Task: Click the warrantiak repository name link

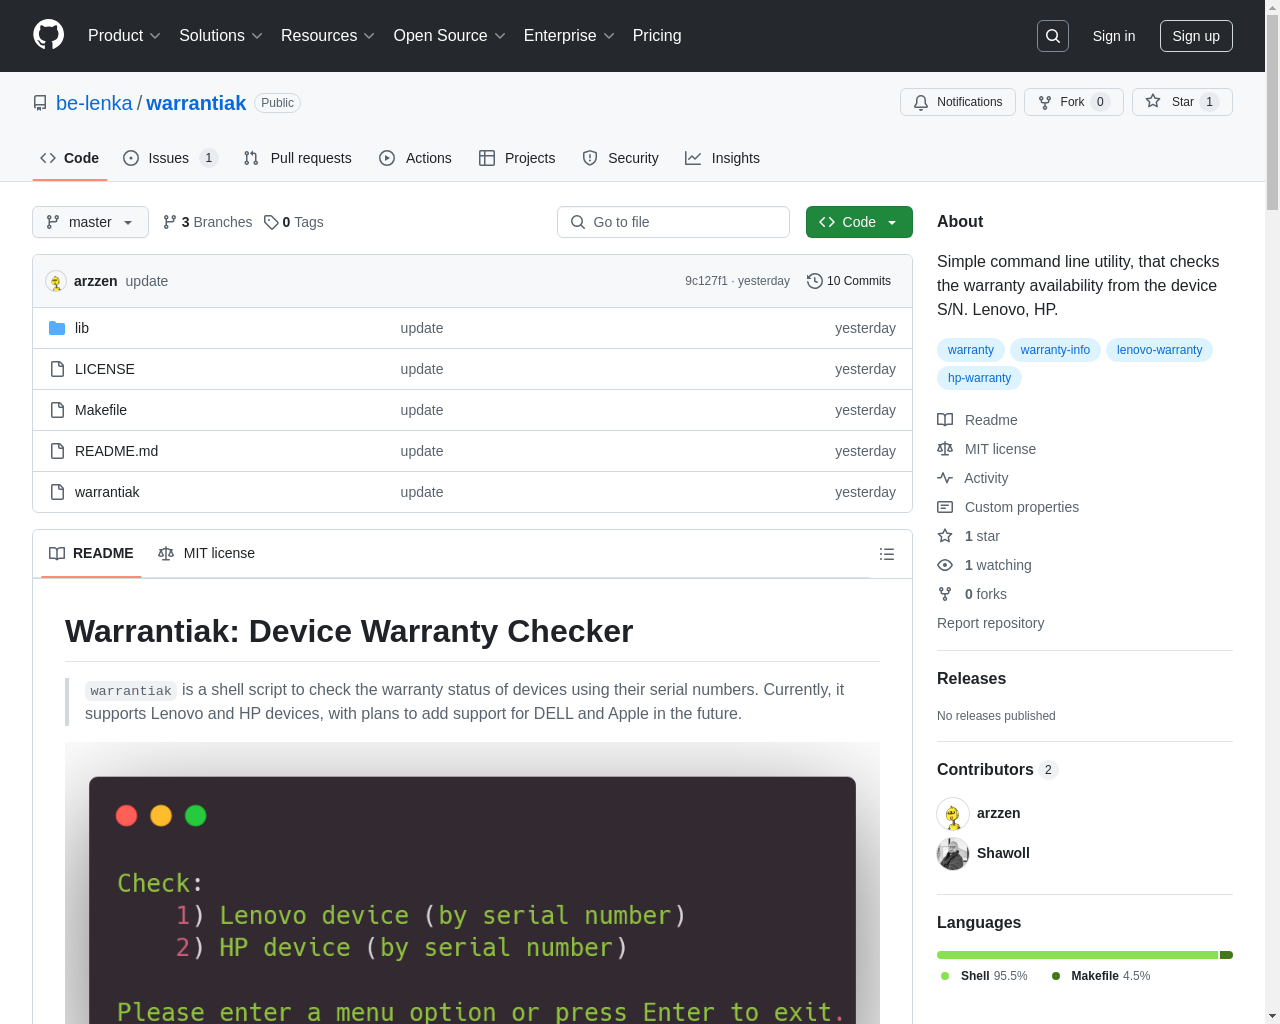Action: 196,103
